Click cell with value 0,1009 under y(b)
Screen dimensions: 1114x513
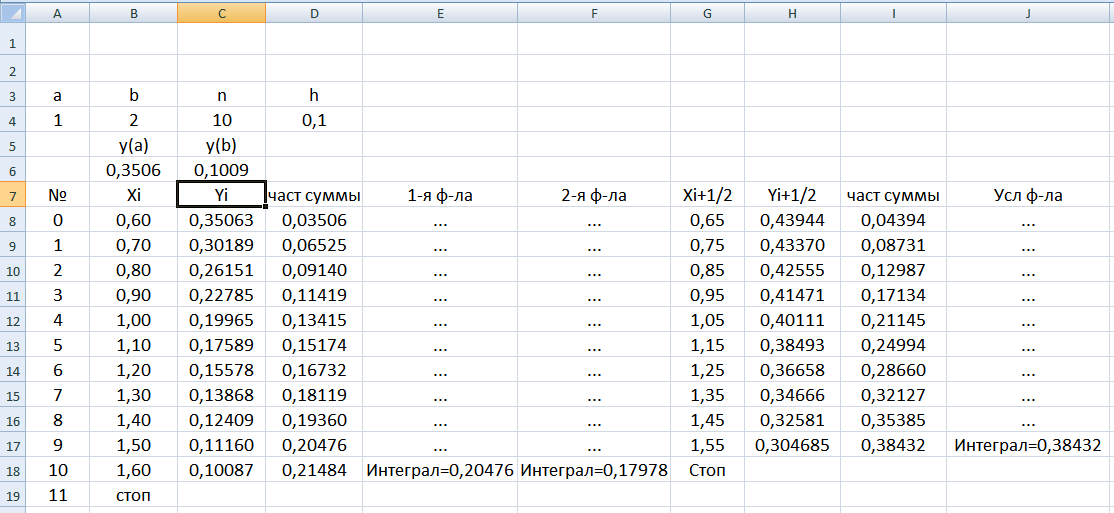222,170
